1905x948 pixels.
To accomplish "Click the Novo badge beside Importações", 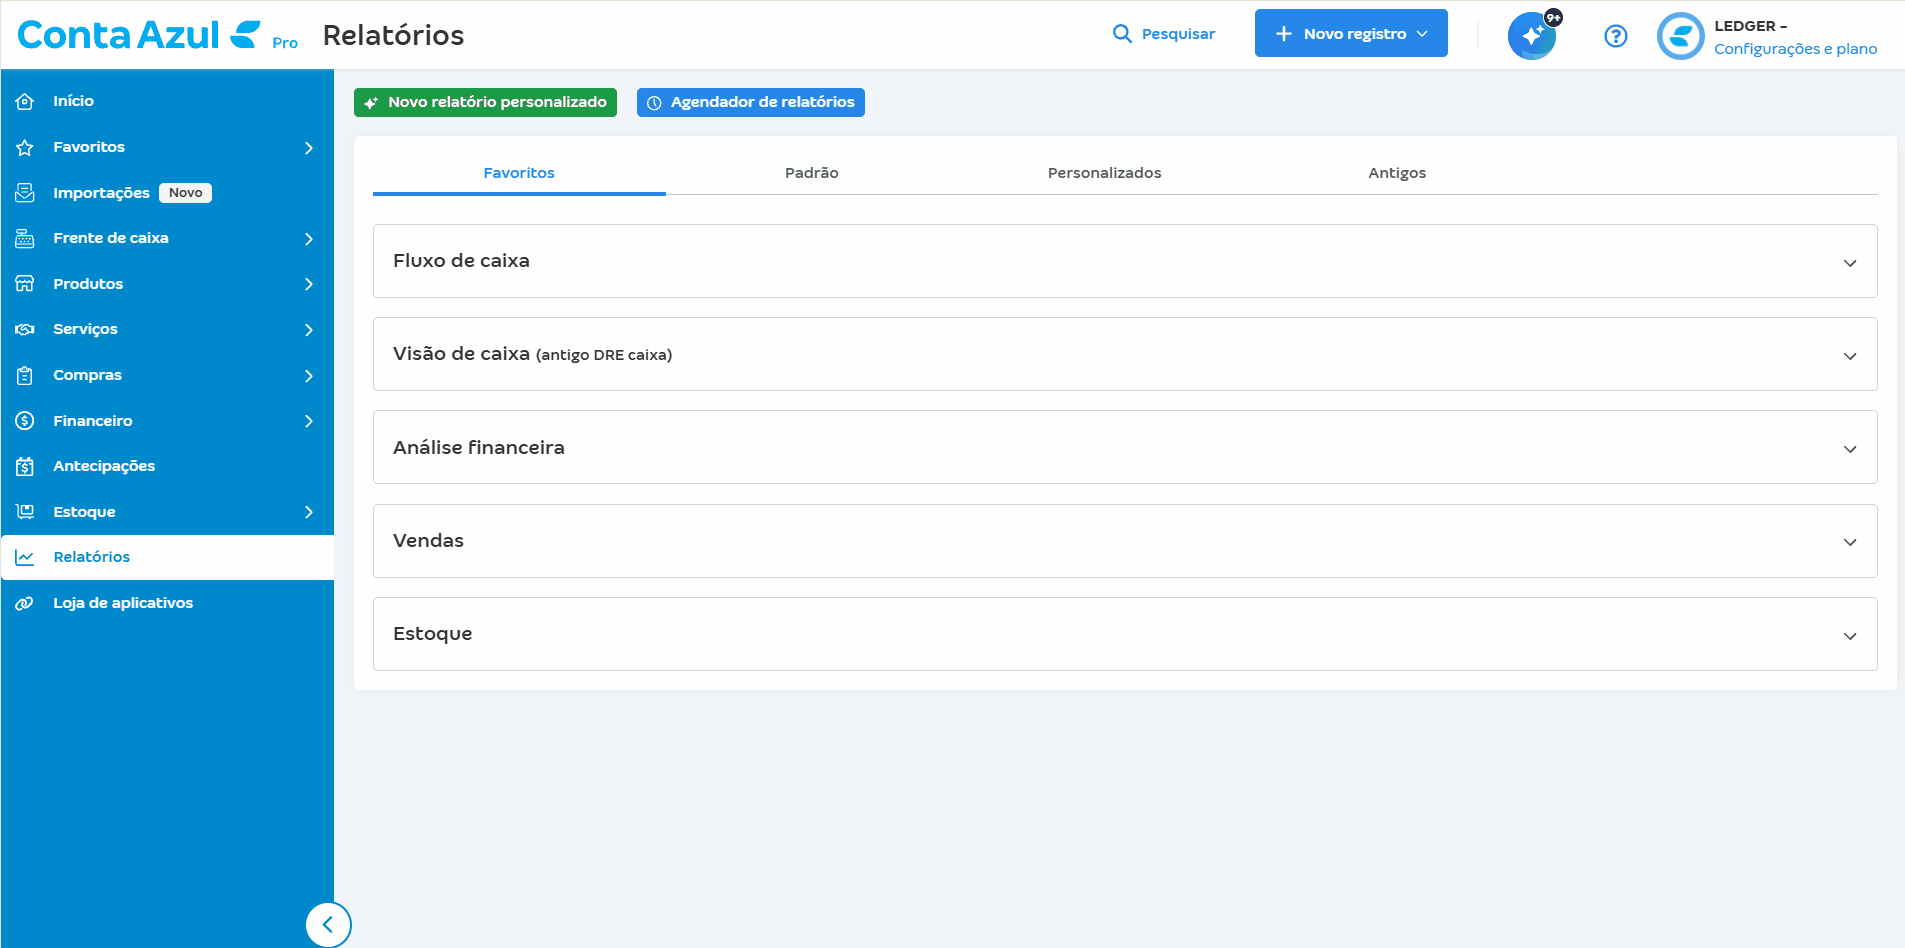I will (186, 193).
